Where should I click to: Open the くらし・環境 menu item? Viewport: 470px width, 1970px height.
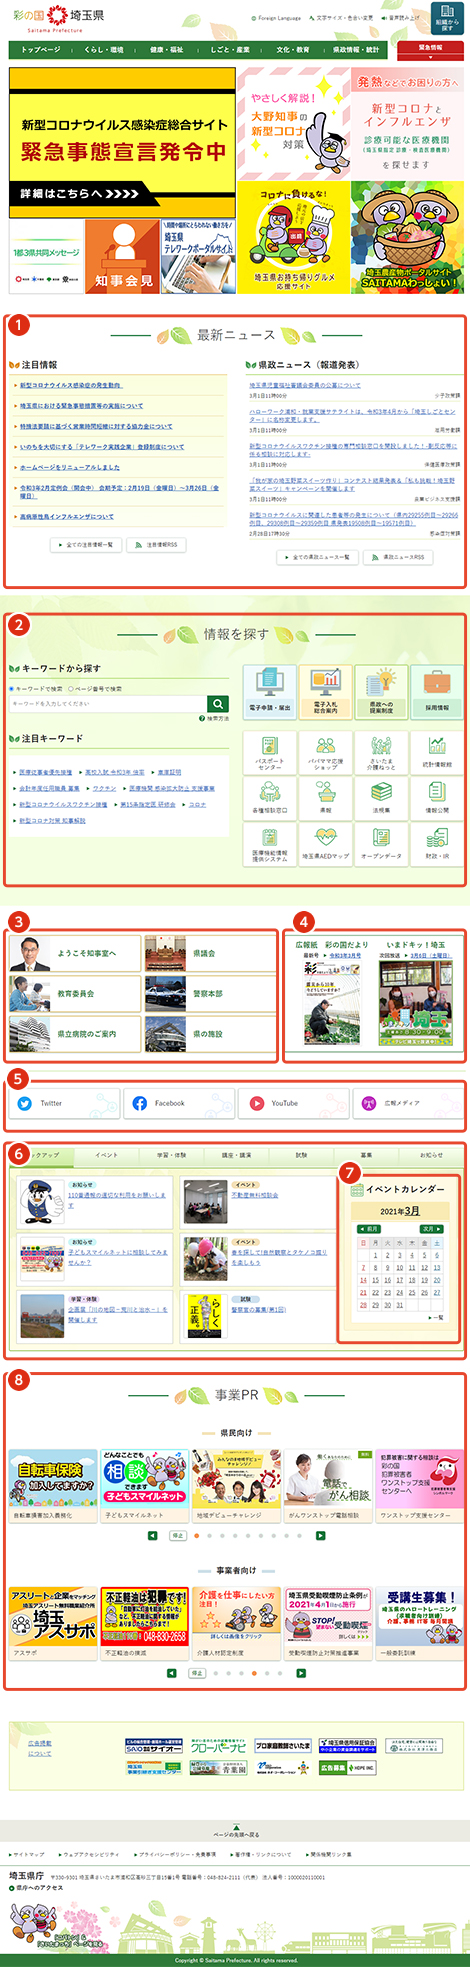pos(104,49)
